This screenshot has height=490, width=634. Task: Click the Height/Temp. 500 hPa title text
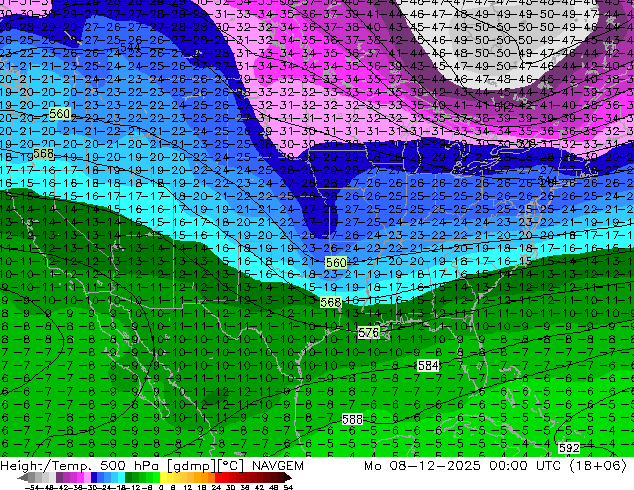tap(80, 466)
